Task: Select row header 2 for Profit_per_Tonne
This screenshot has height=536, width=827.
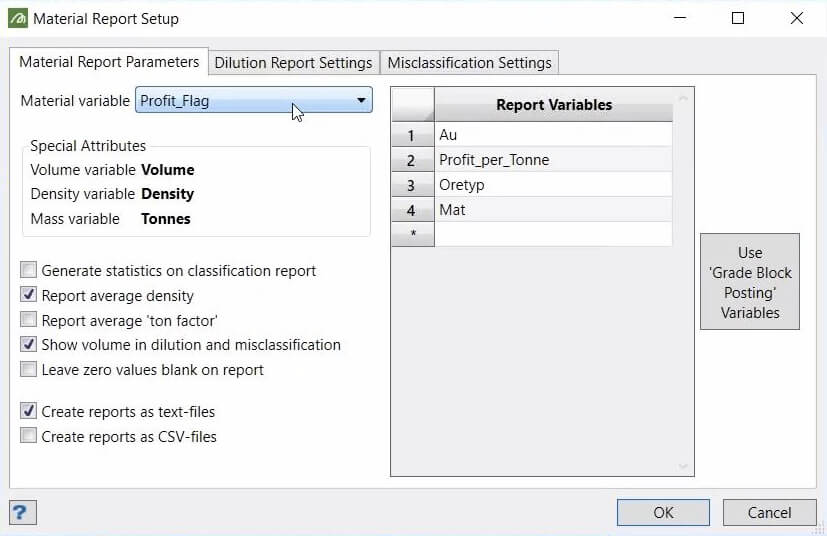Action: tap(412, 160)
